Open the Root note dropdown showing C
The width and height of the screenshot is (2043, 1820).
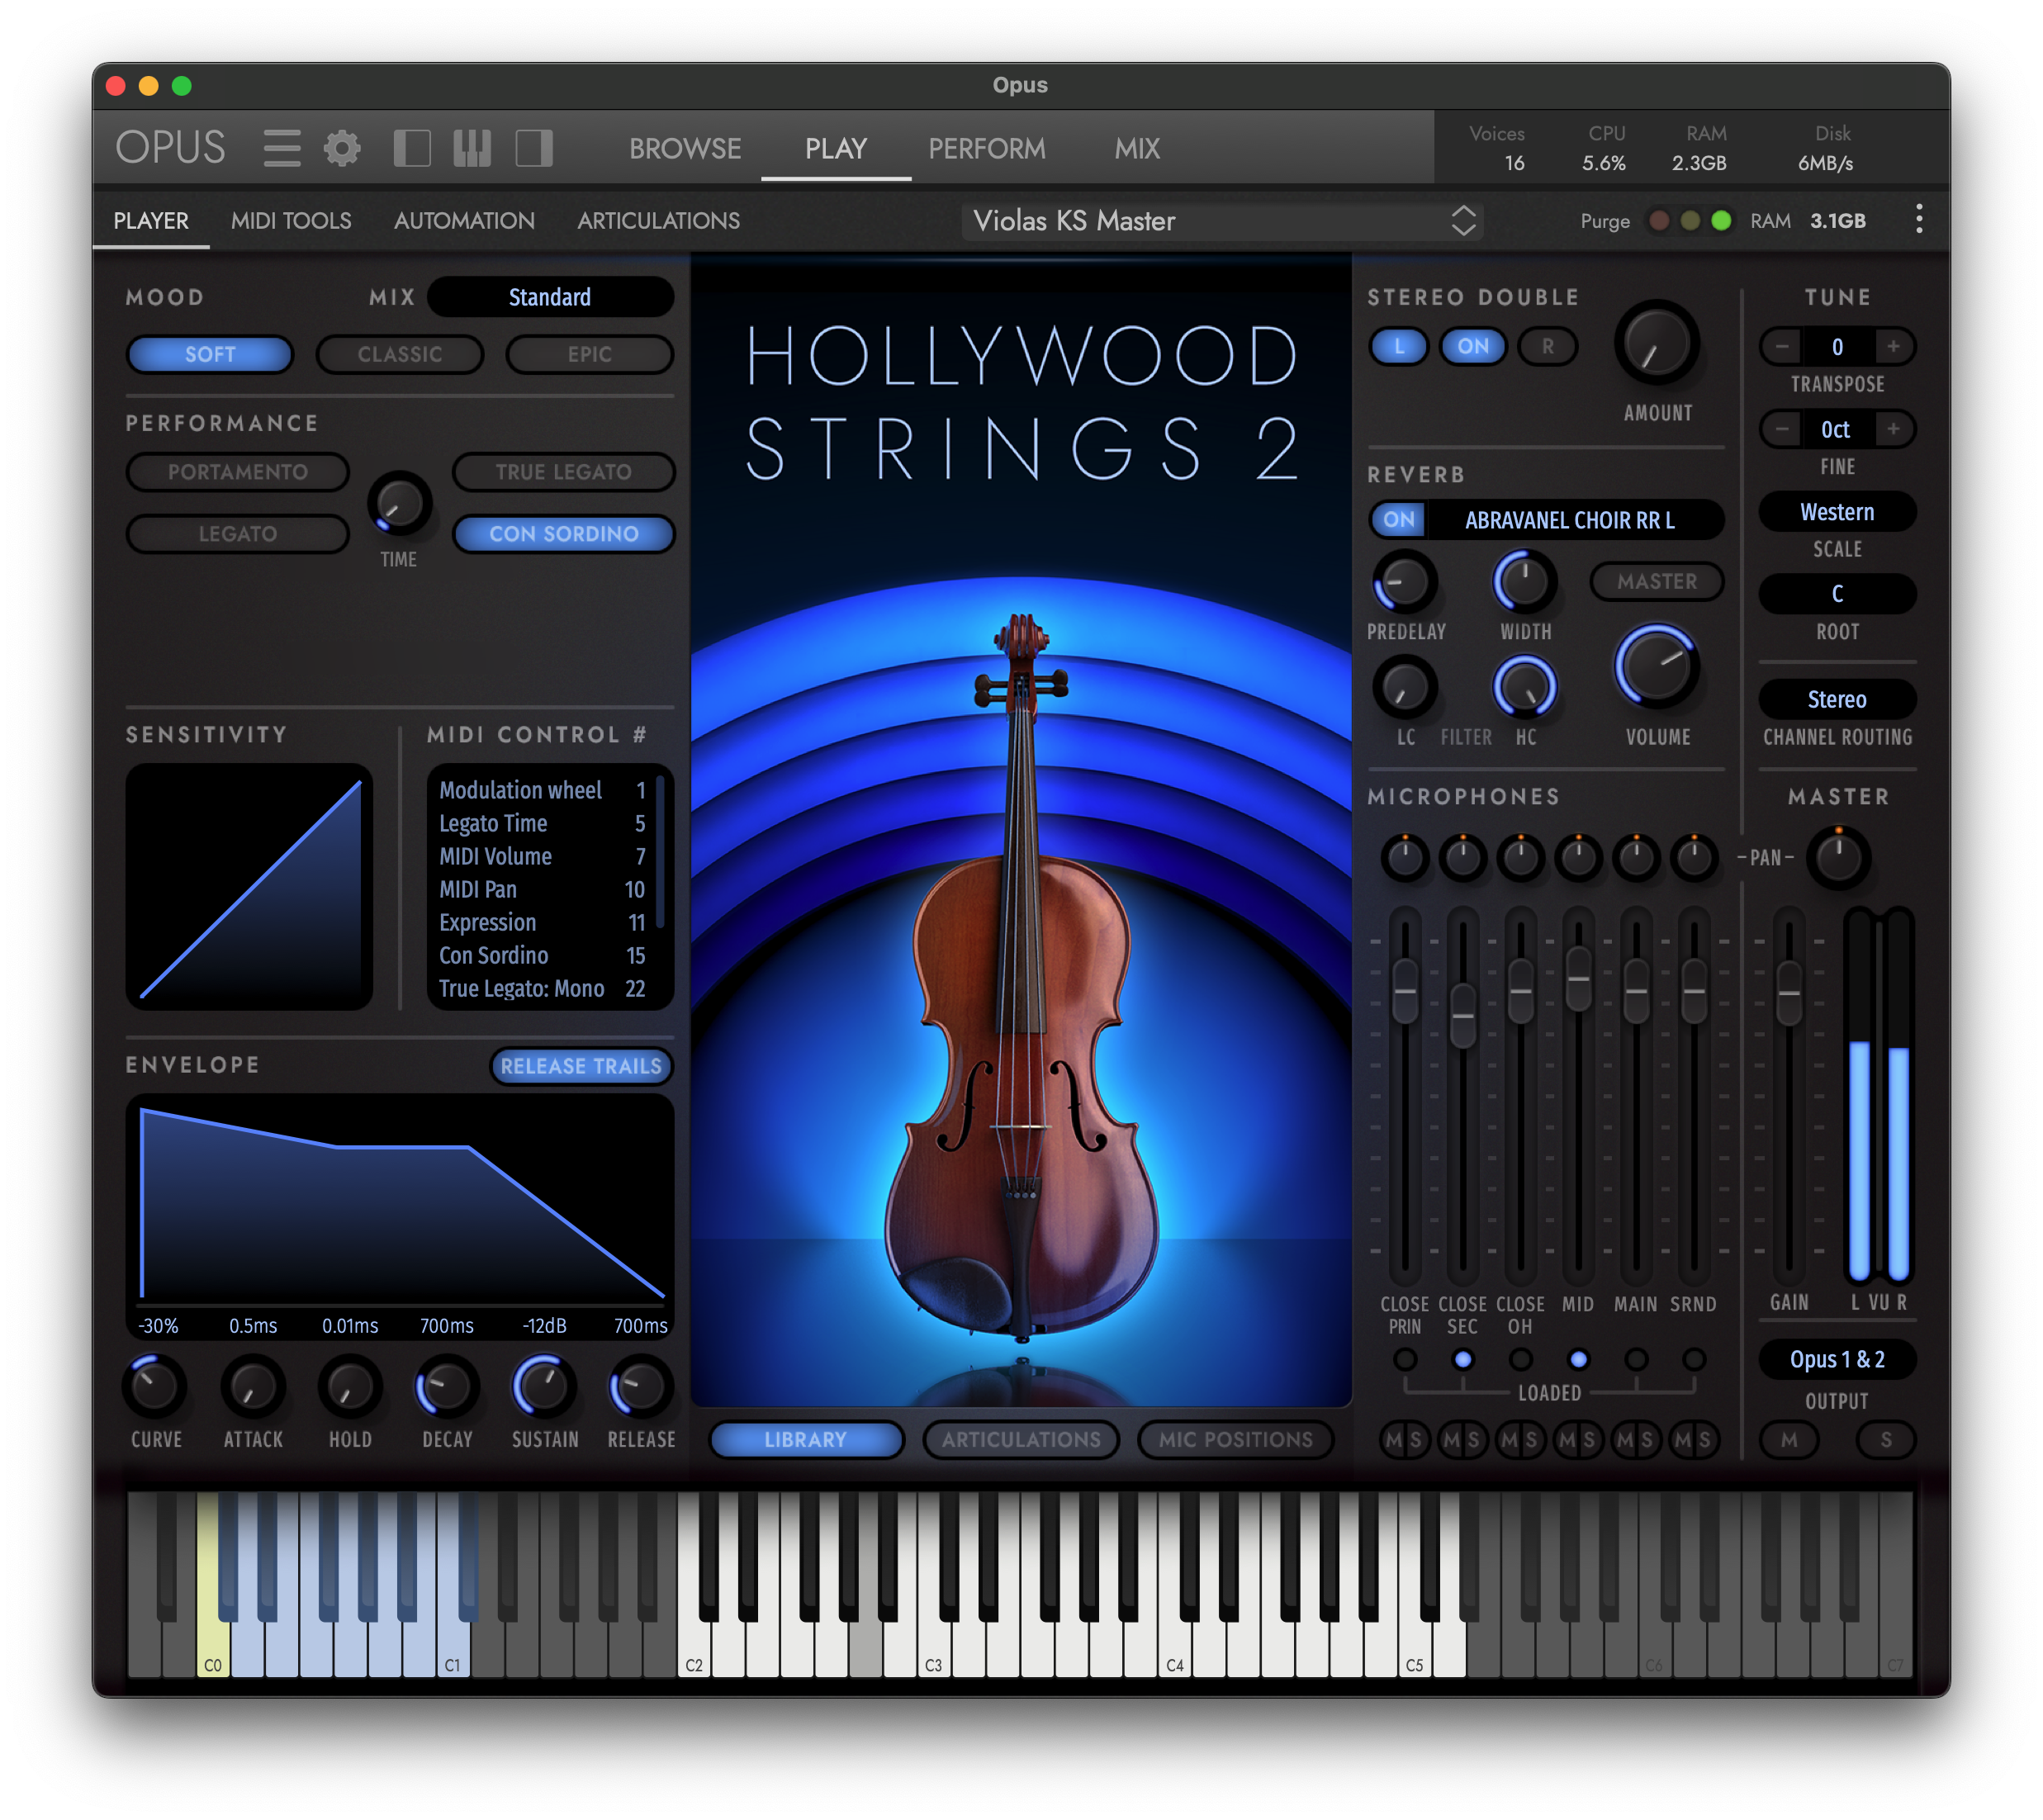tap(1837, 594)
